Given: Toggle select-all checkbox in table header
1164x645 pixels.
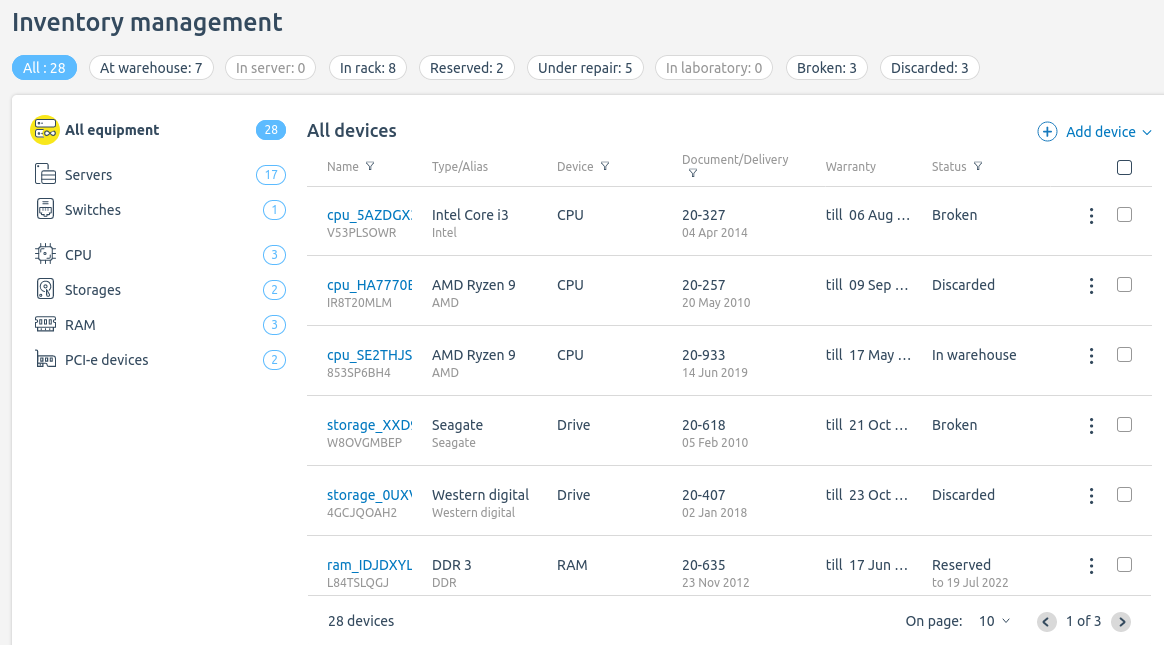Looking at the screenshot, I should (x=1125, y=167).
